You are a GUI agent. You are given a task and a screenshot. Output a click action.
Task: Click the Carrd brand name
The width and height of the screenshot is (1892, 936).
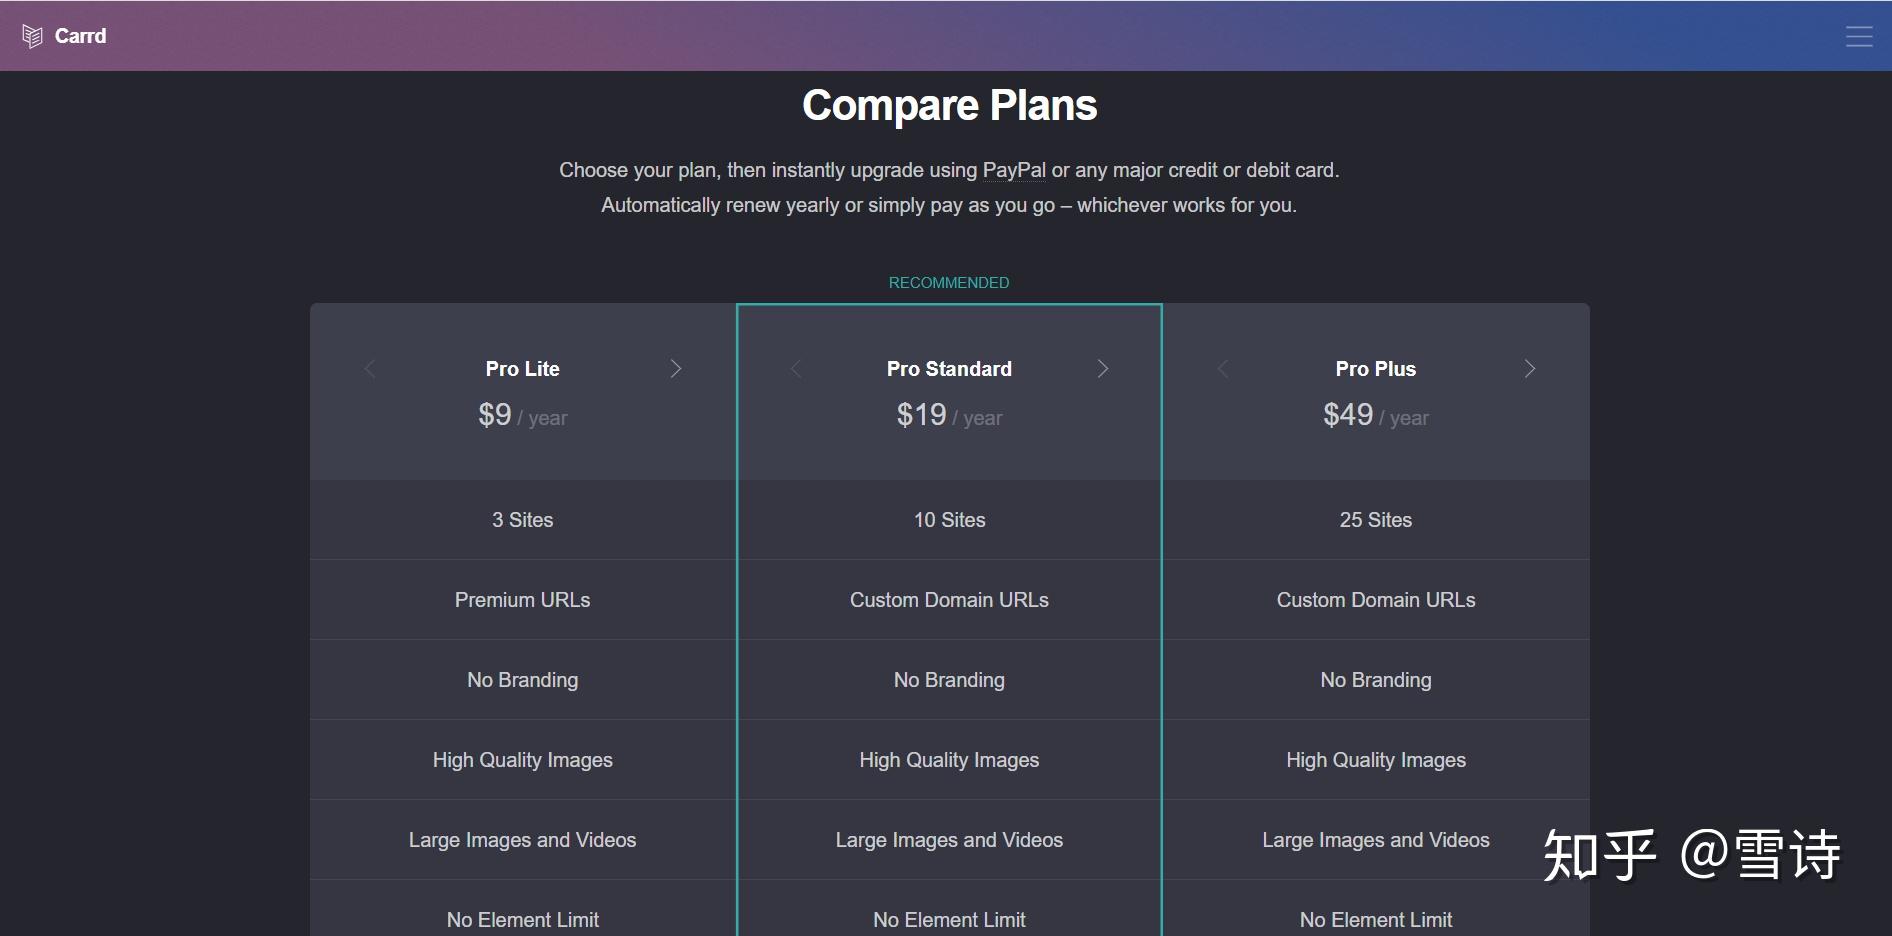[80, 36]
